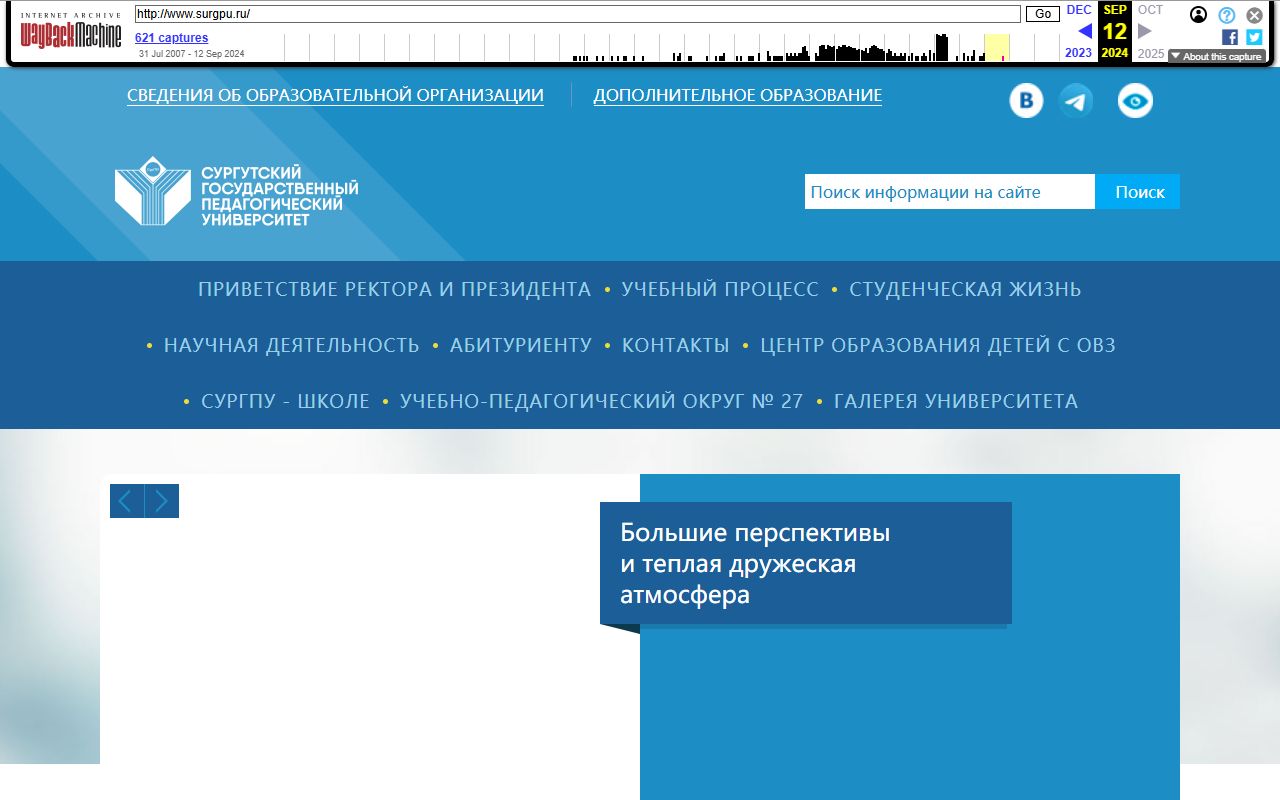Go to next slide arrow
Image resolution: width=1280 pixels, height=800 pixels.
pyautogui.click(x=162, y=501)
